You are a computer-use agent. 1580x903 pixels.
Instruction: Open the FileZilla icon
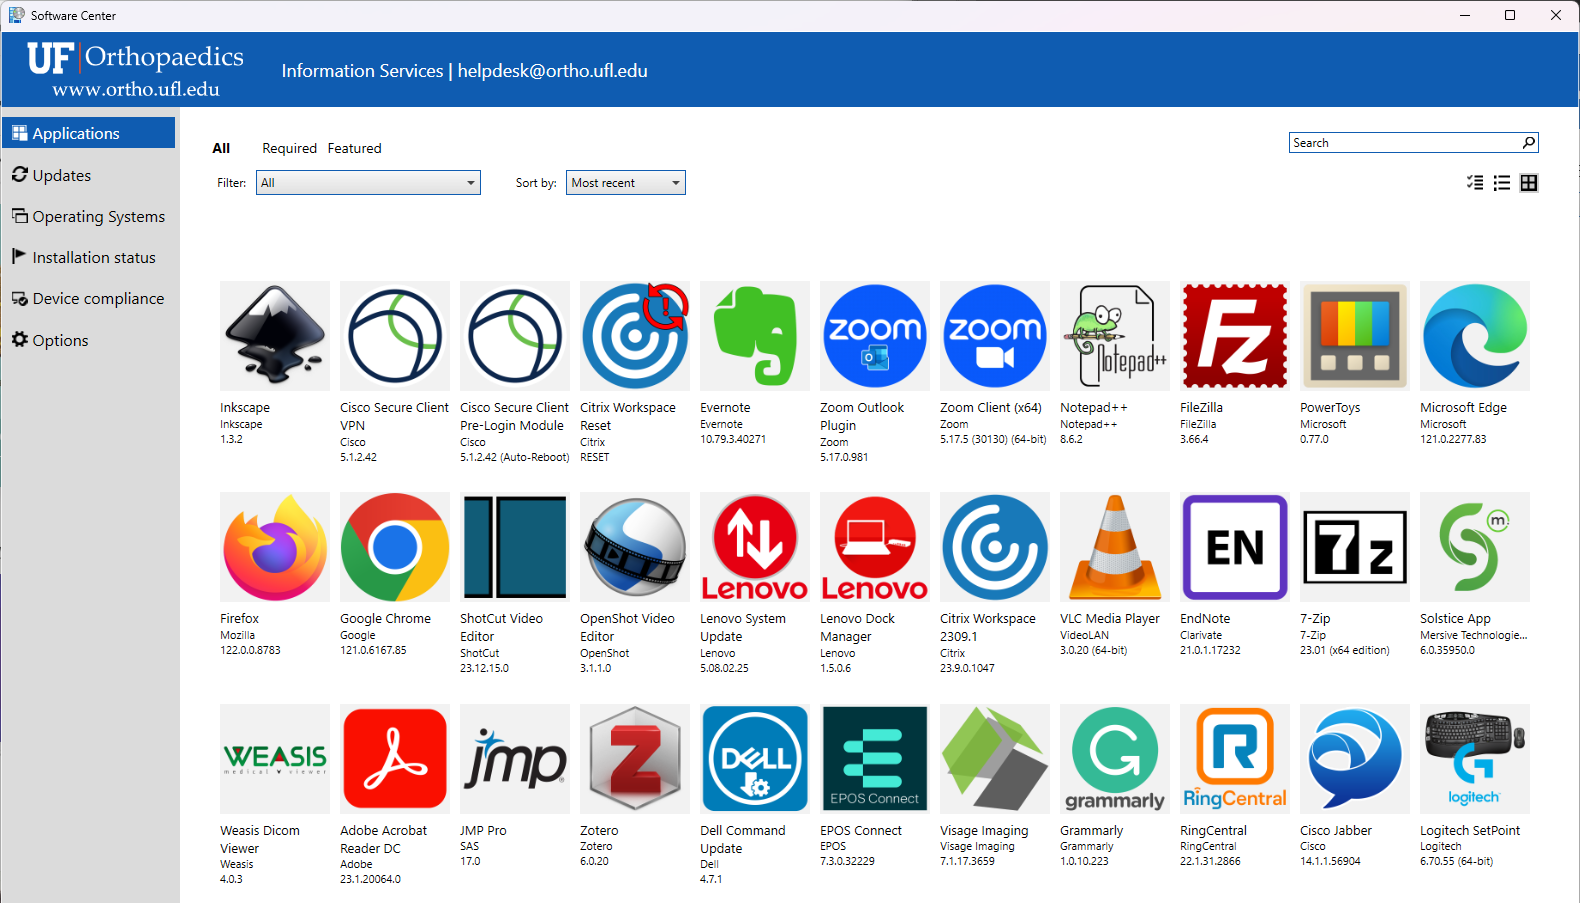click(1235, 336)
